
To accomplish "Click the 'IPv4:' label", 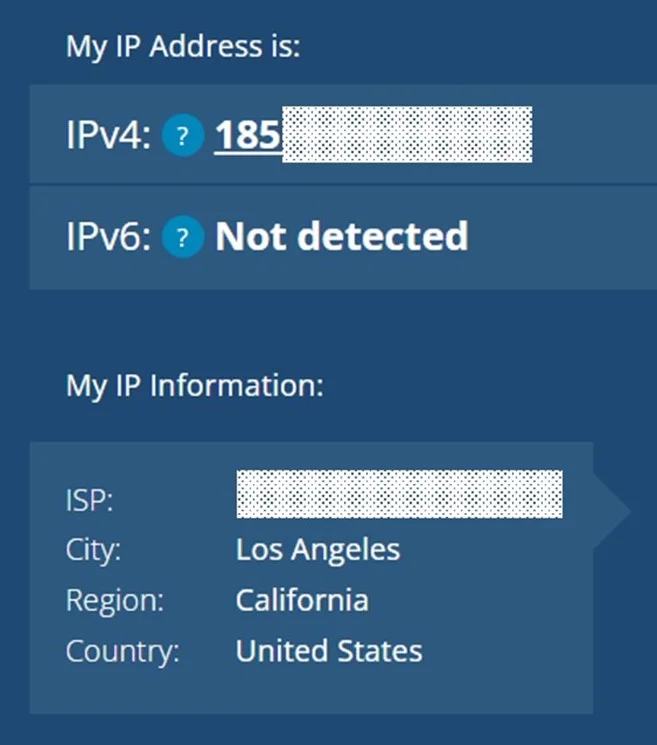I will tap(108, 136).
